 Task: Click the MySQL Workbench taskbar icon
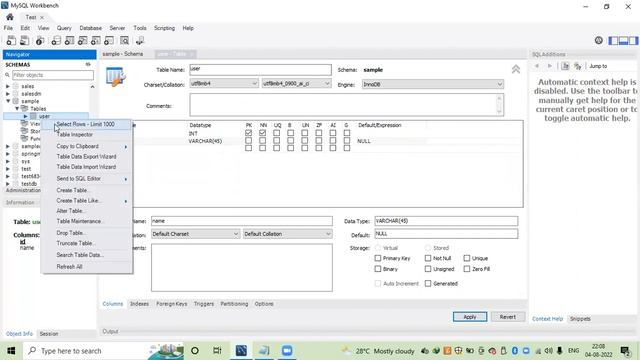coord(241,351)
